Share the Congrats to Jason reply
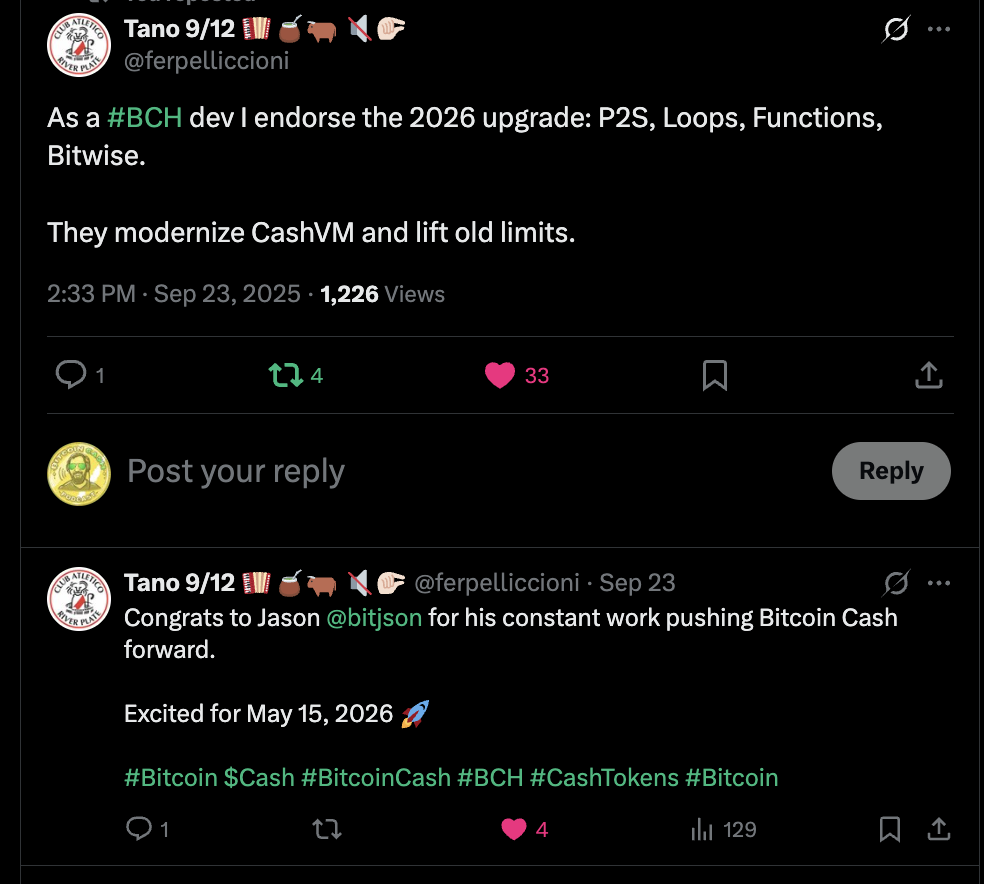The width and height of the screenshot is (984, 884). click(938, 829)
